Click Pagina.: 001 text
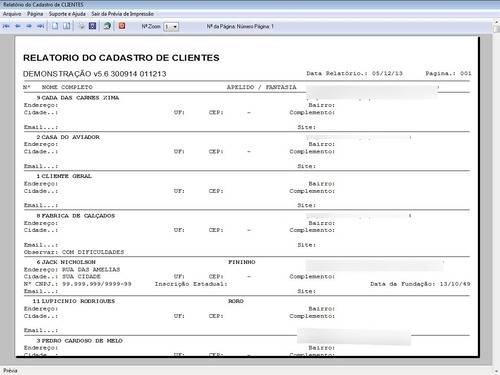The image size is (500, 375). click(448, 73)
